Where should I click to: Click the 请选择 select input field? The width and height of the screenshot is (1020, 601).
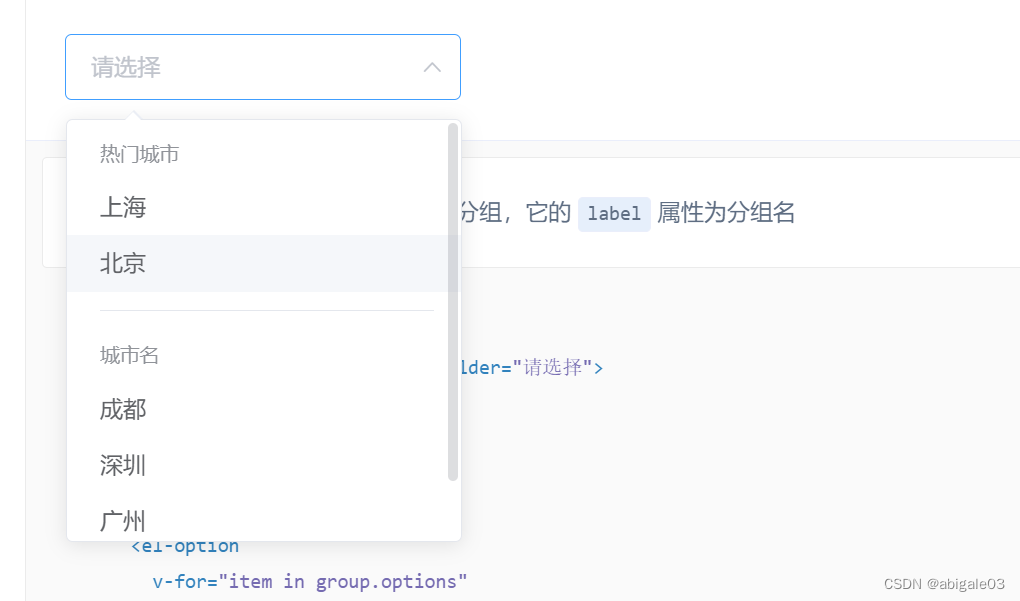coord(263,67)
